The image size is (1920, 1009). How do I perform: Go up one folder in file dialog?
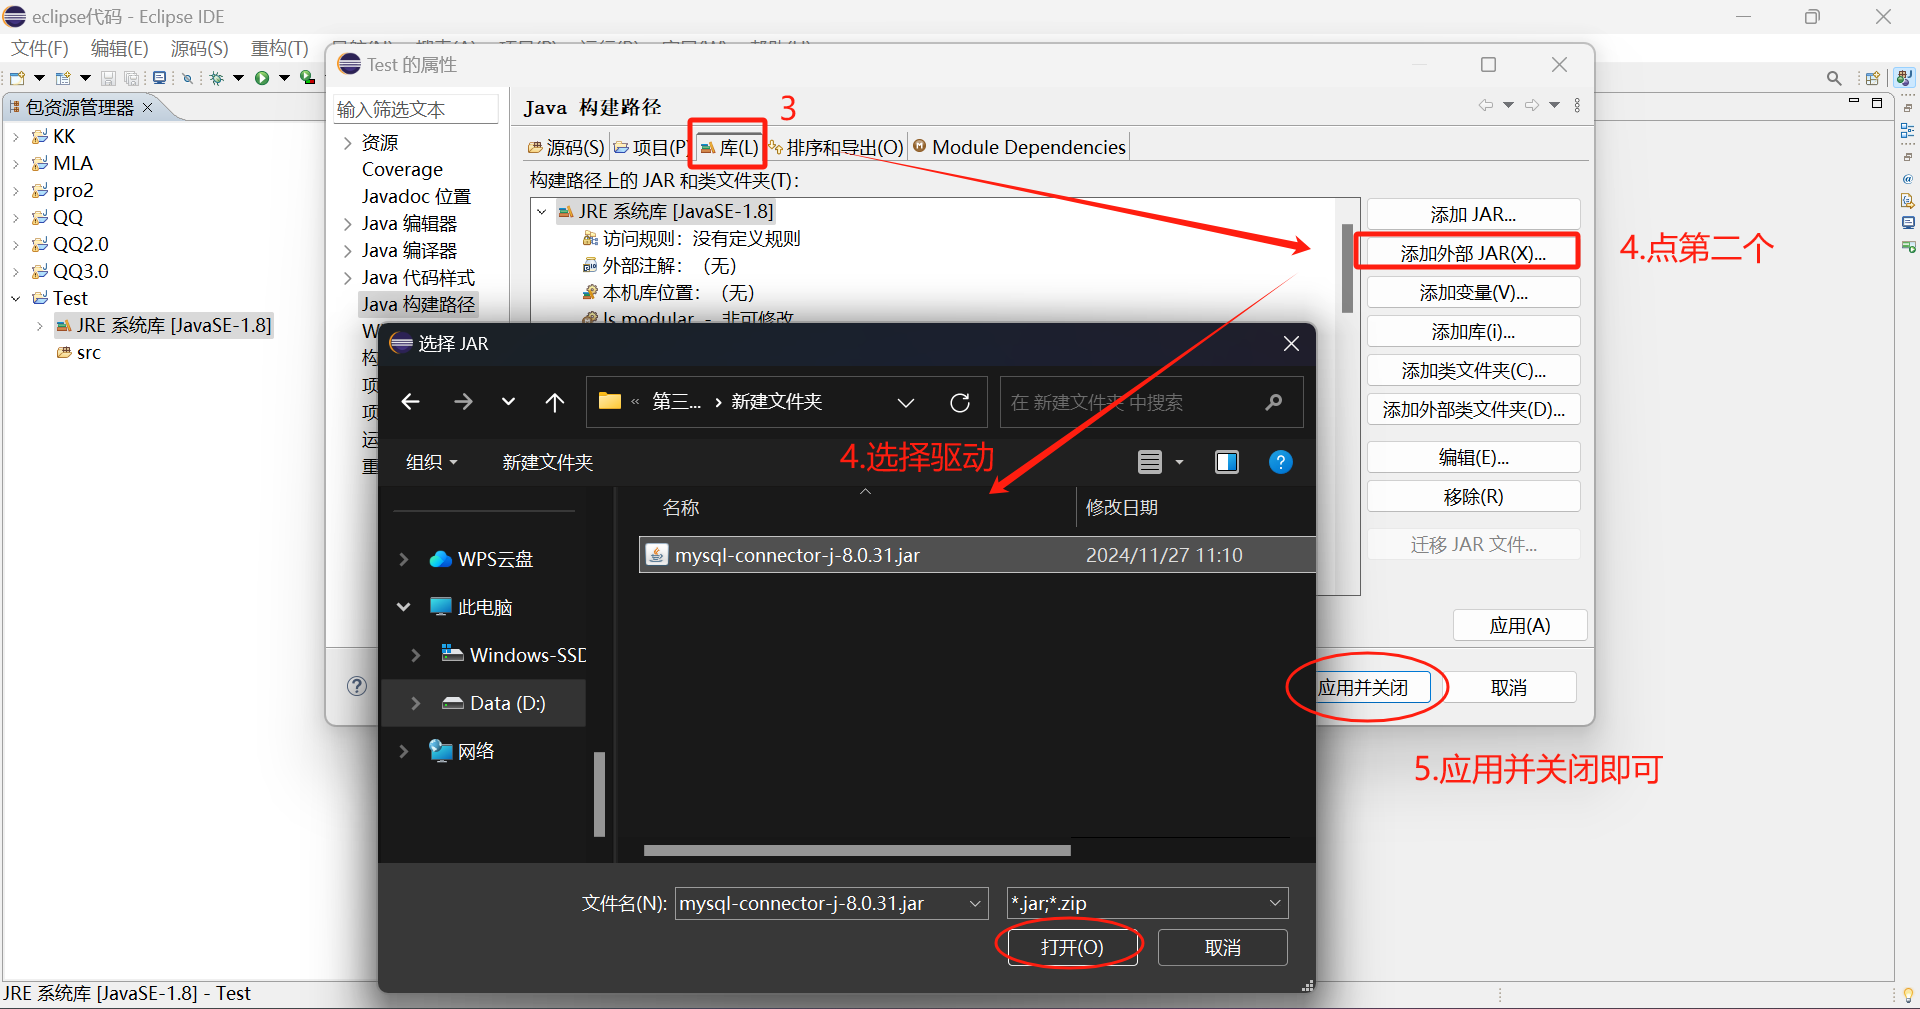pos(555,402)
